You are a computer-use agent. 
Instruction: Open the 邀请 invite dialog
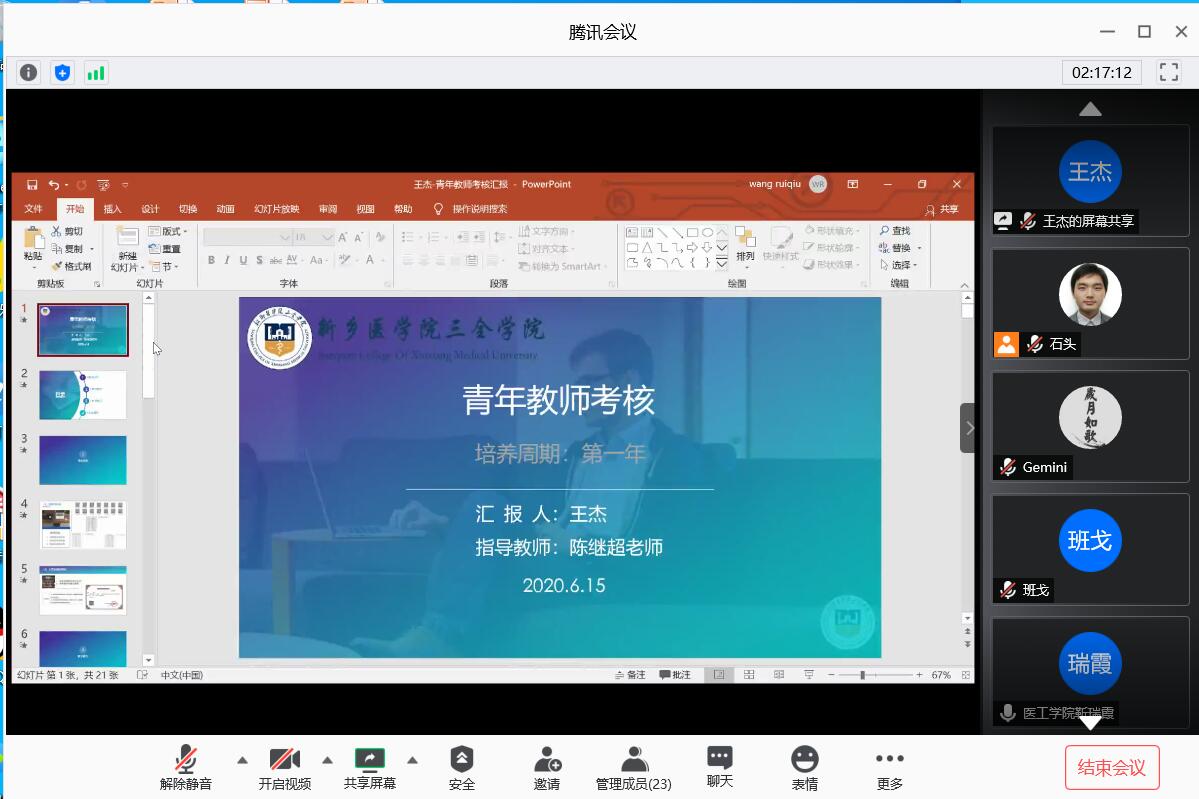pyautogui.click(x=547, y=767)
